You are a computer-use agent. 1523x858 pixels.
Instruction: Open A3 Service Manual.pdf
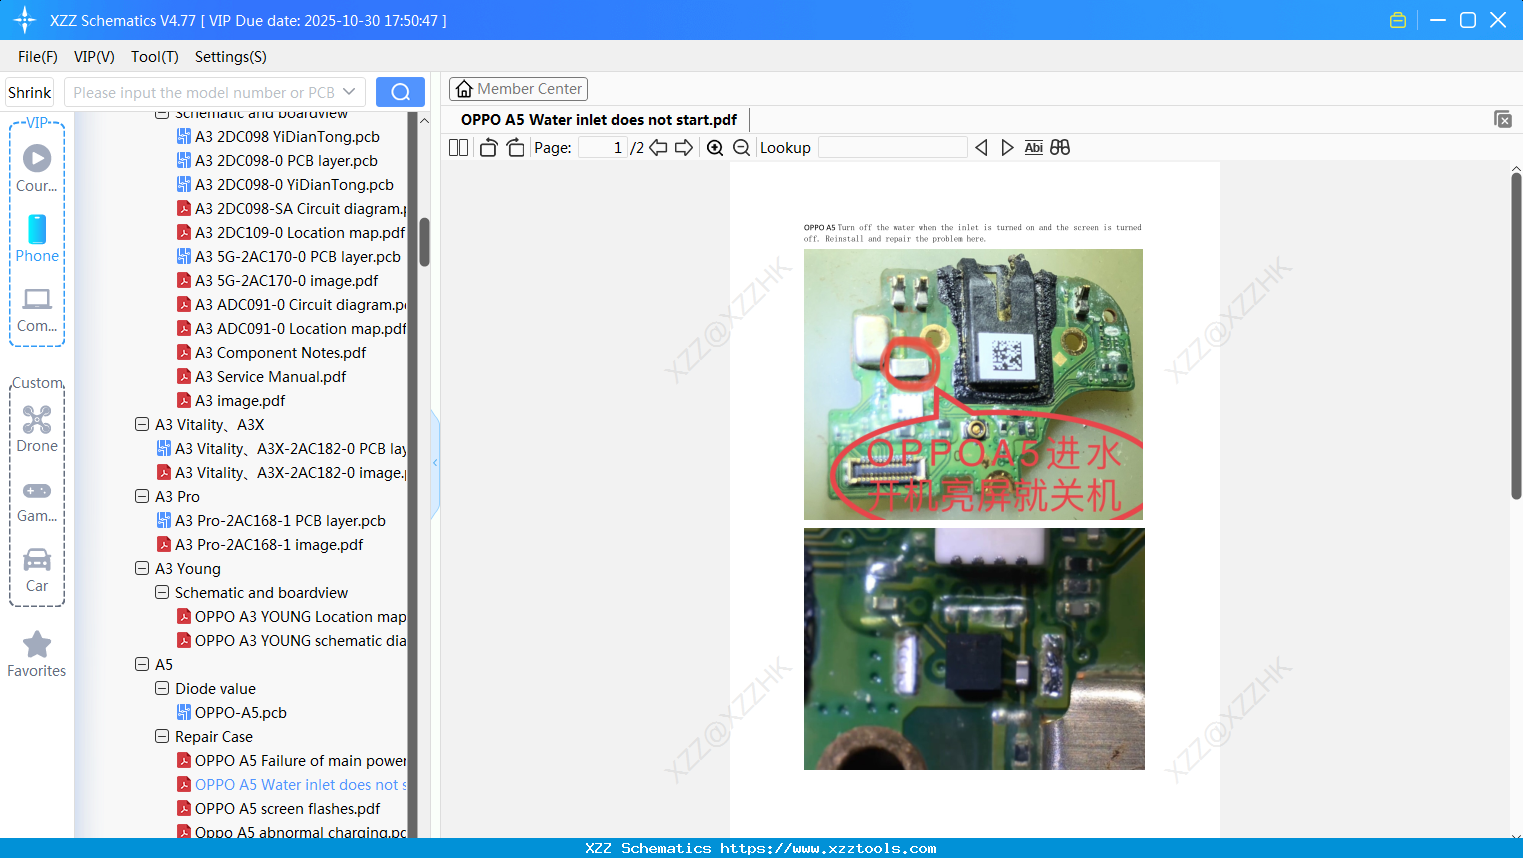[x=270, y=376]
